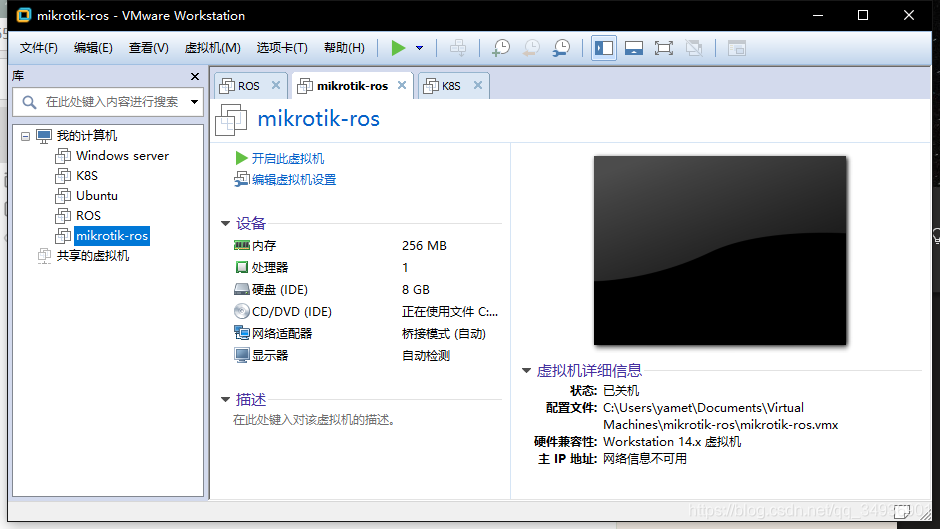Screen dimensions: 940x529
Task: Close the K8S tab
Action: 478,85
